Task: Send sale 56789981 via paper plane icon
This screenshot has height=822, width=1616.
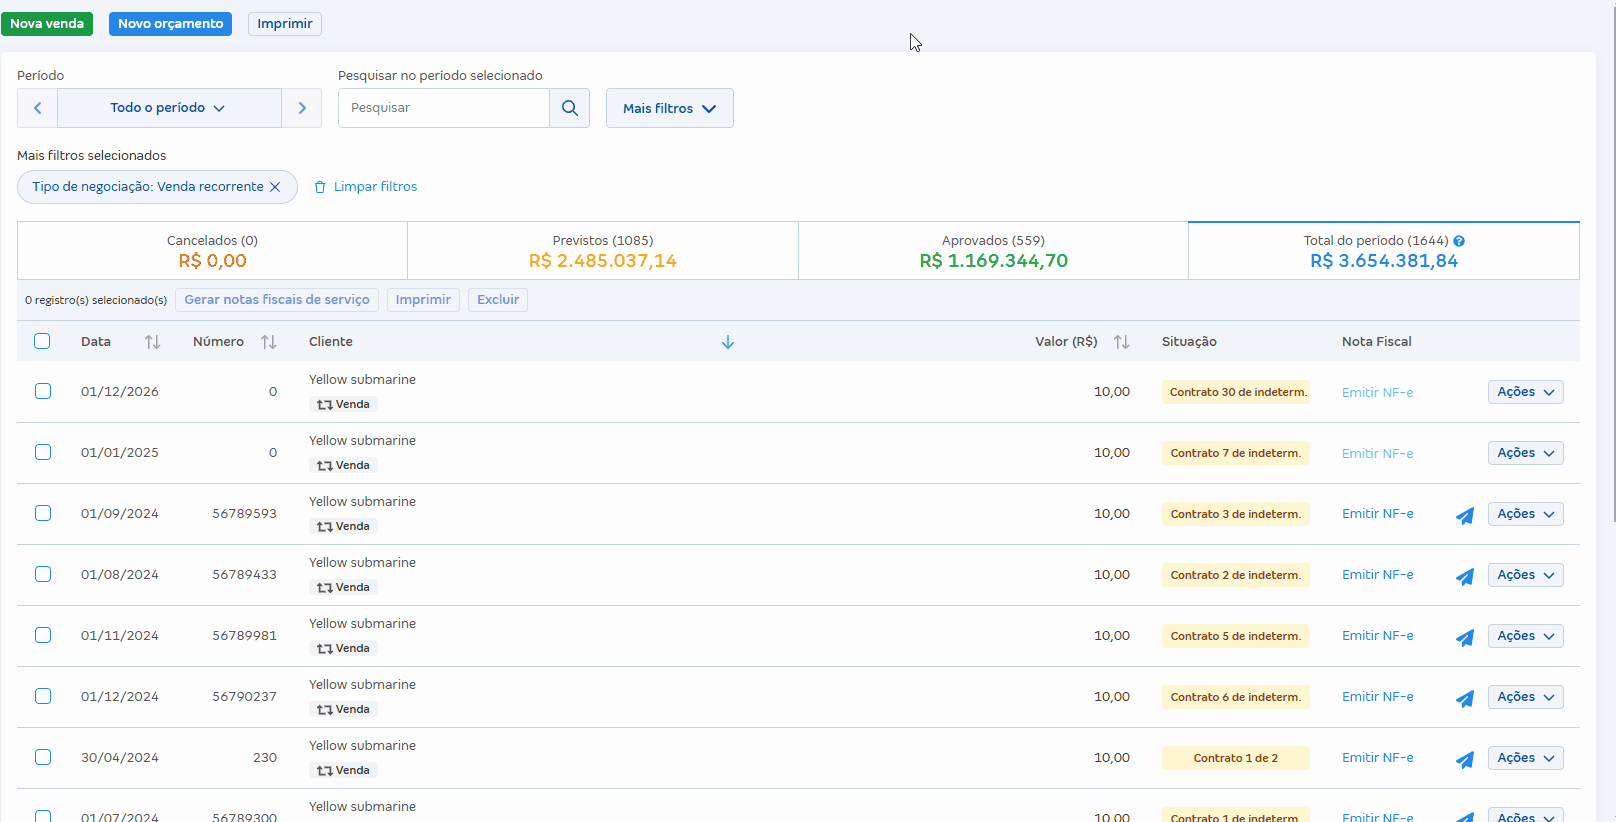Action: click(1465, 637)
